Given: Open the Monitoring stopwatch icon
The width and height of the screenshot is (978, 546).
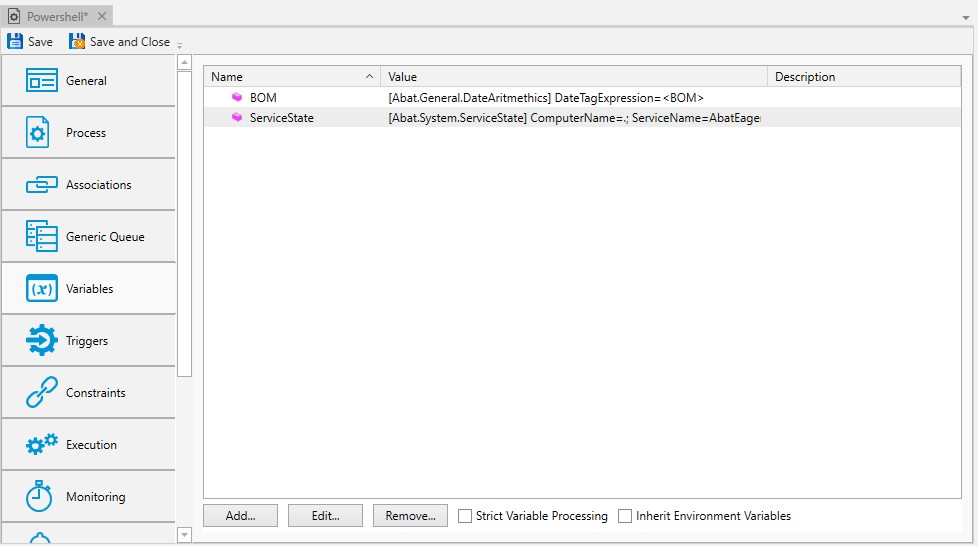Looking at the screenshot, I should click(x=39, y=496).
